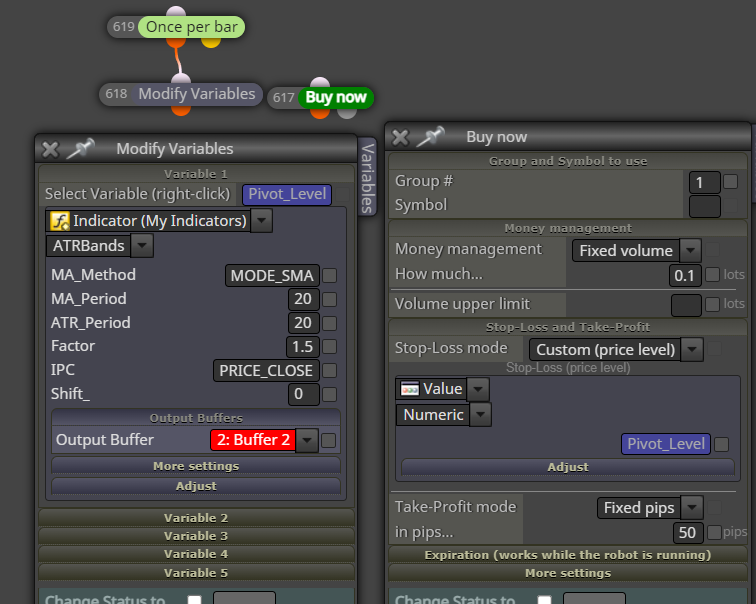Image resolution: width=756 pixels, height=604 pixels.
Task: Click the Pivot_Level variable in Variable 1
Action: 287,194
